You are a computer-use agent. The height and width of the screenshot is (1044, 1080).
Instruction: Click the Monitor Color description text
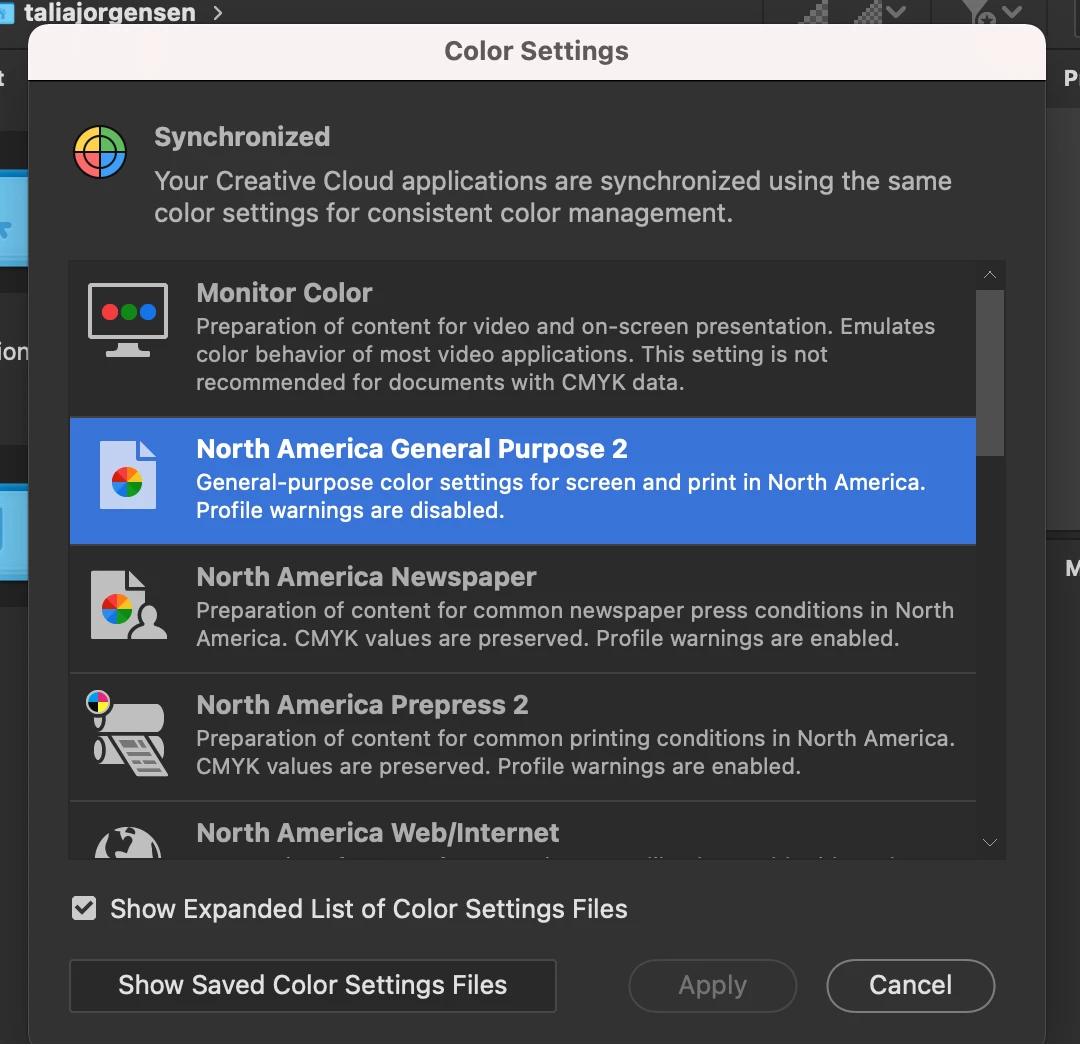pyautogui.click(x=565, y=354)
